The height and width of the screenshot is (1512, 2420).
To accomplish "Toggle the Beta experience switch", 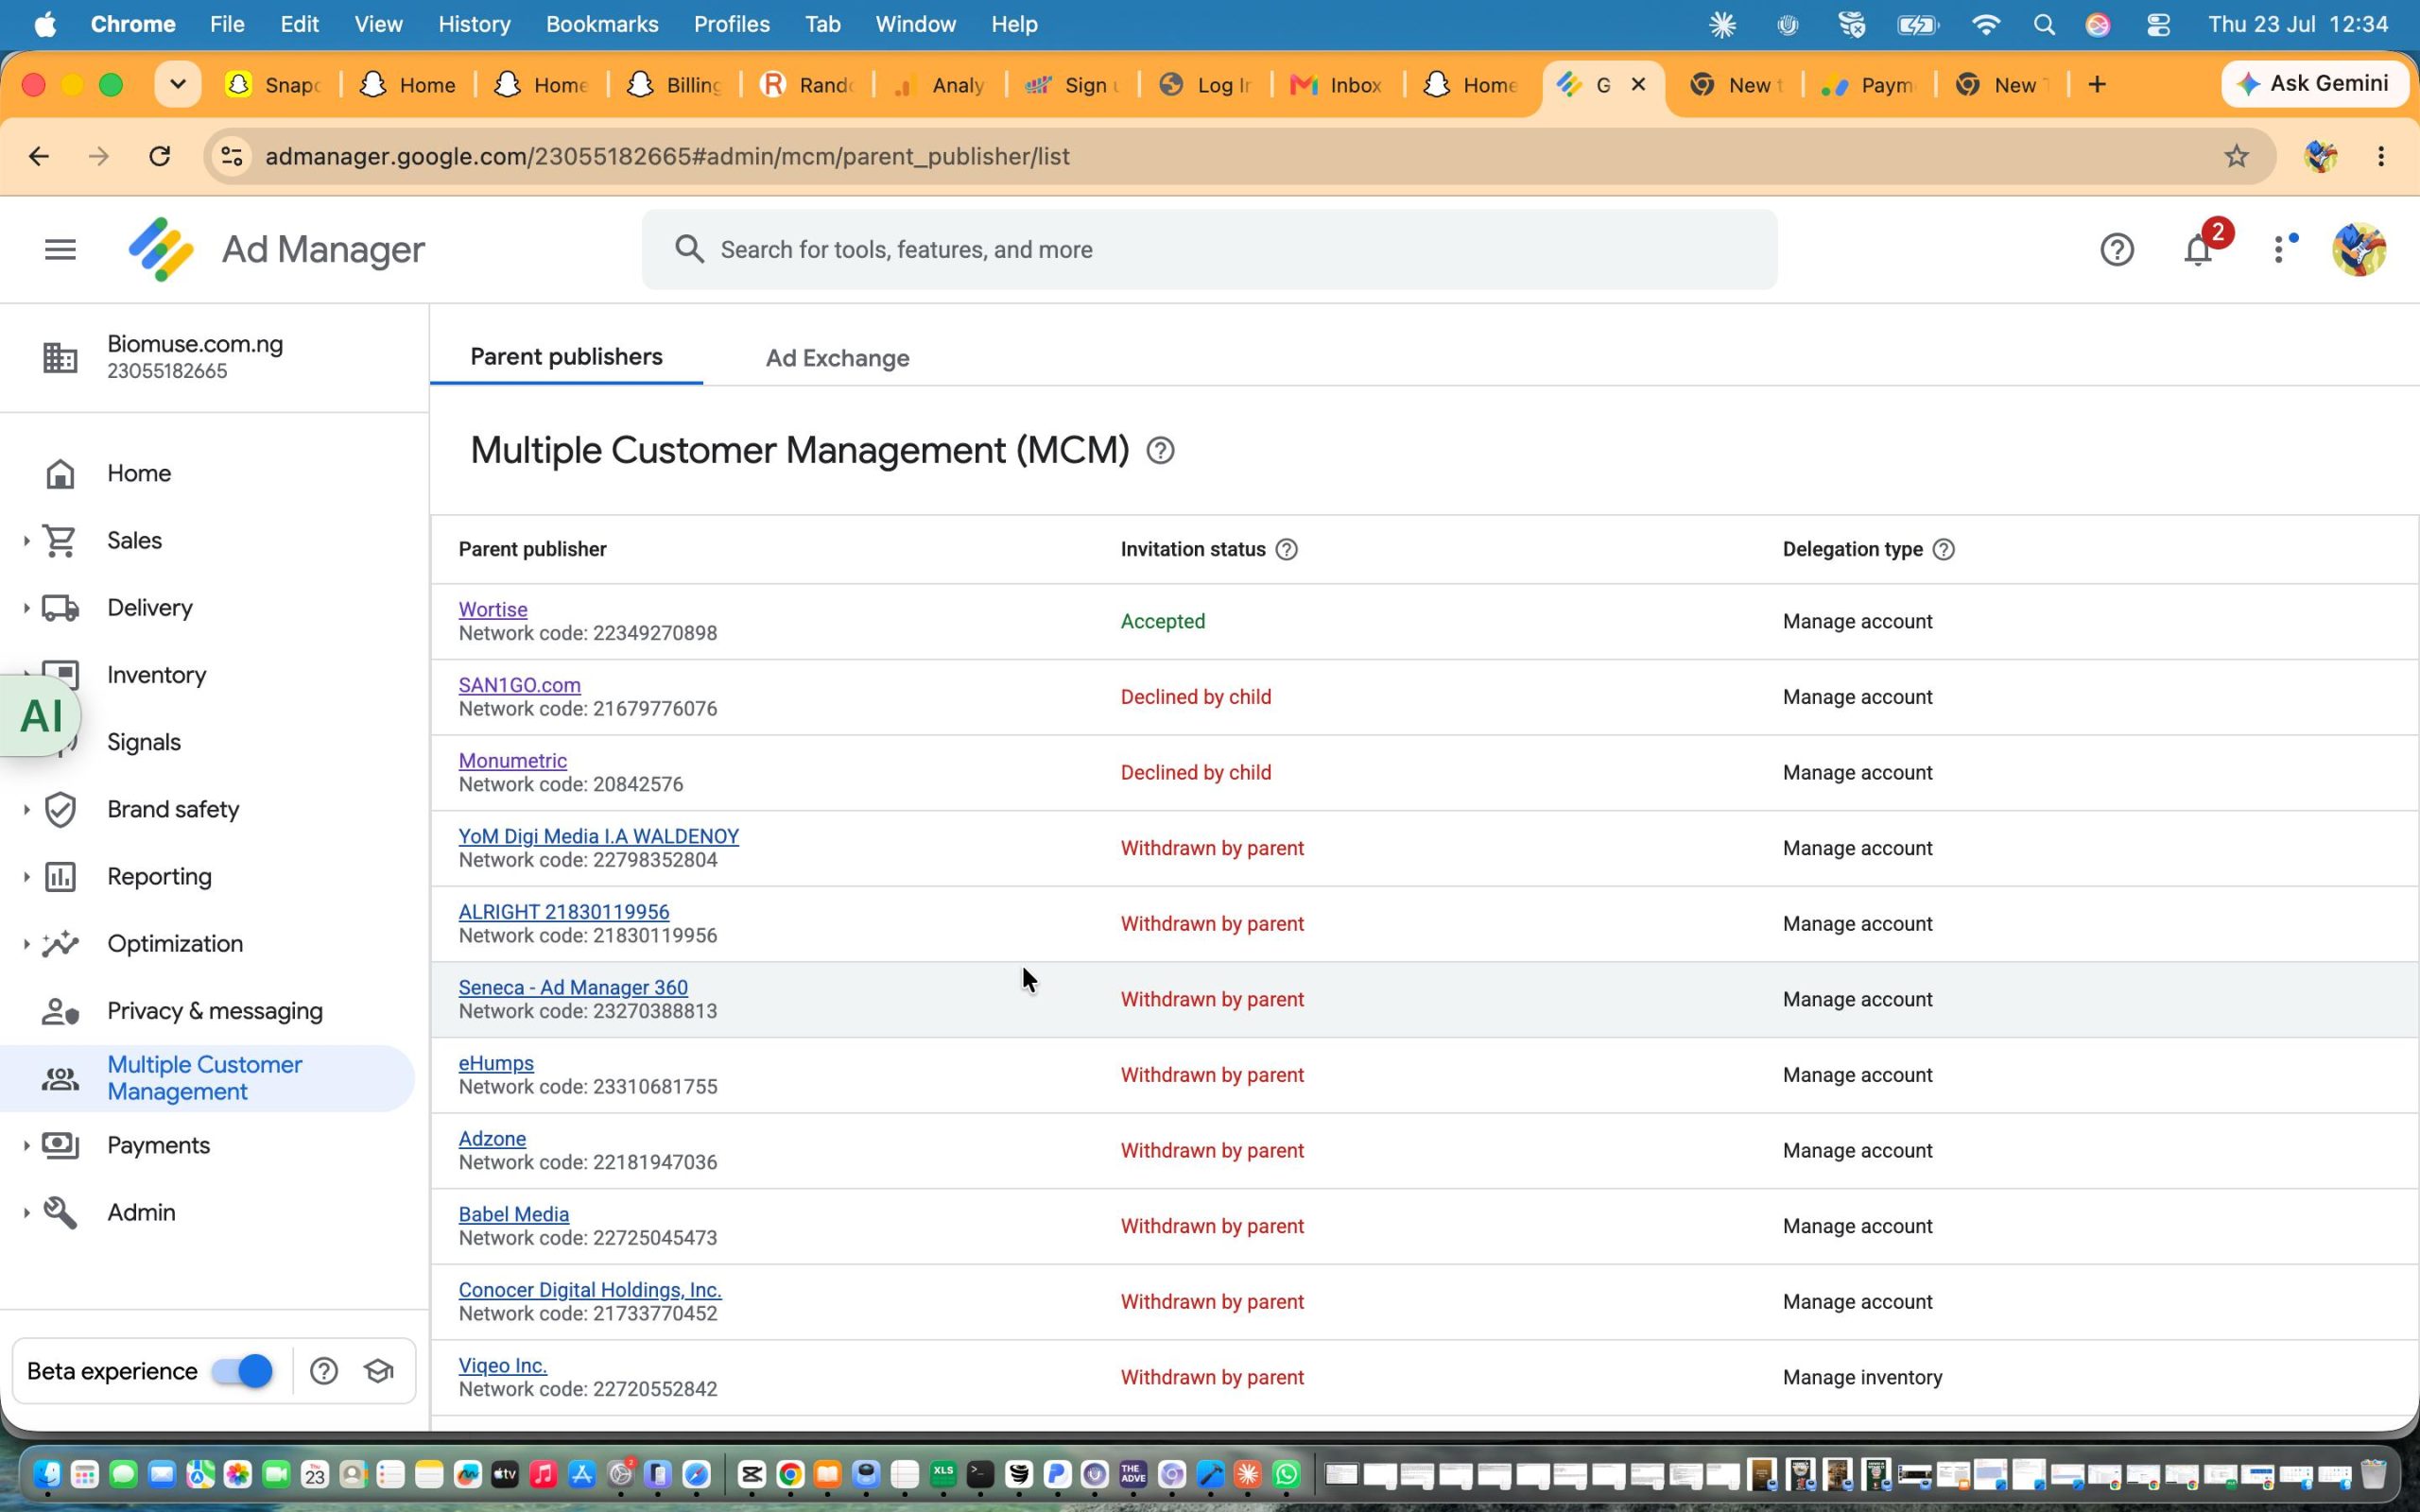I will pos(242,1371).
